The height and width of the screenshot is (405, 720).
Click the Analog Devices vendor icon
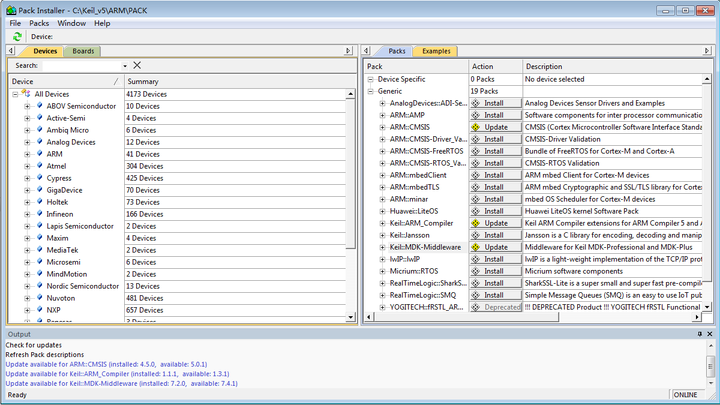39,142
